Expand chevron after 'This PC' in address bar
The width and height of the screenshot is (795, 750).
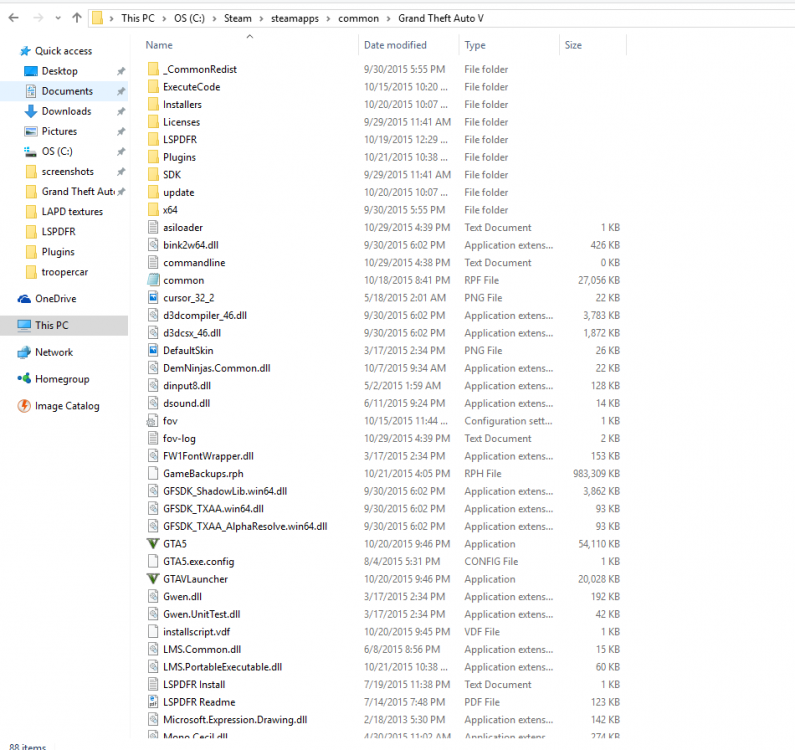[165, 19]
